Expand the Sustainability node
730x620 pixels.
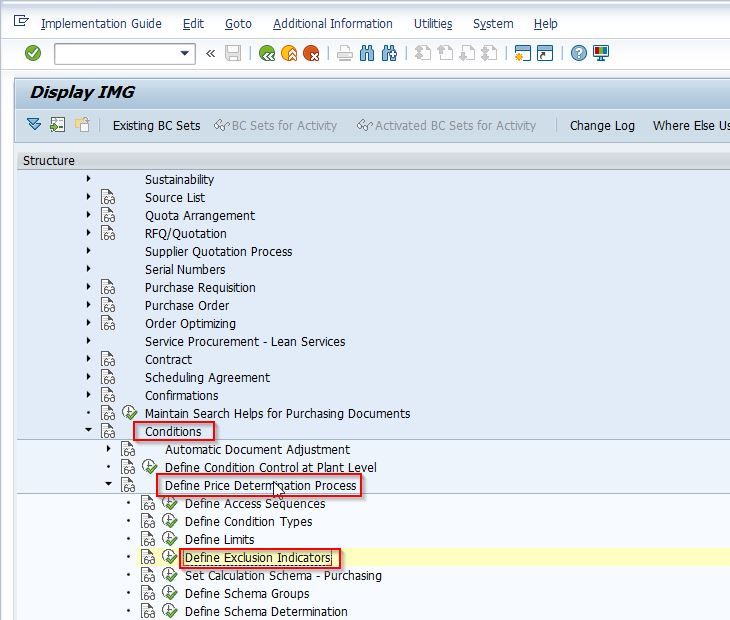pos(88,178)
